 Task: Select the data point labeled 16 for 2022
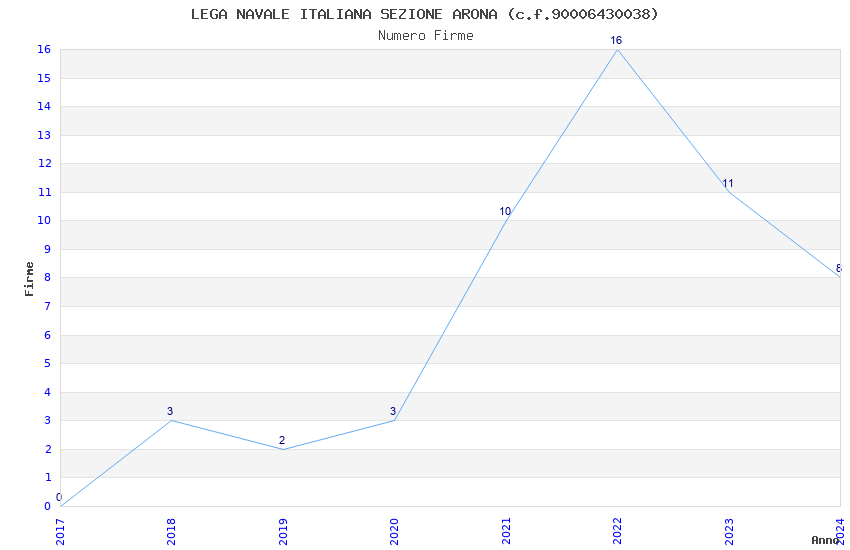616,41
